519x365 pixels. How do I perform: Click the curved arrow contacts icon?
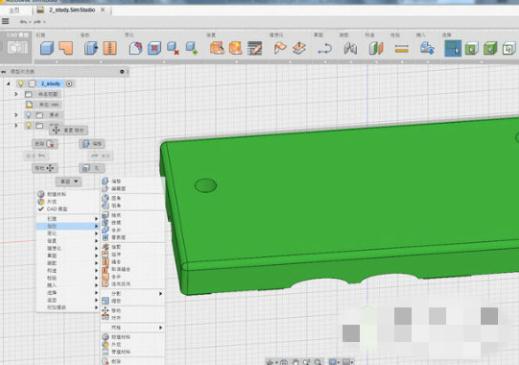tap(325, 49)
